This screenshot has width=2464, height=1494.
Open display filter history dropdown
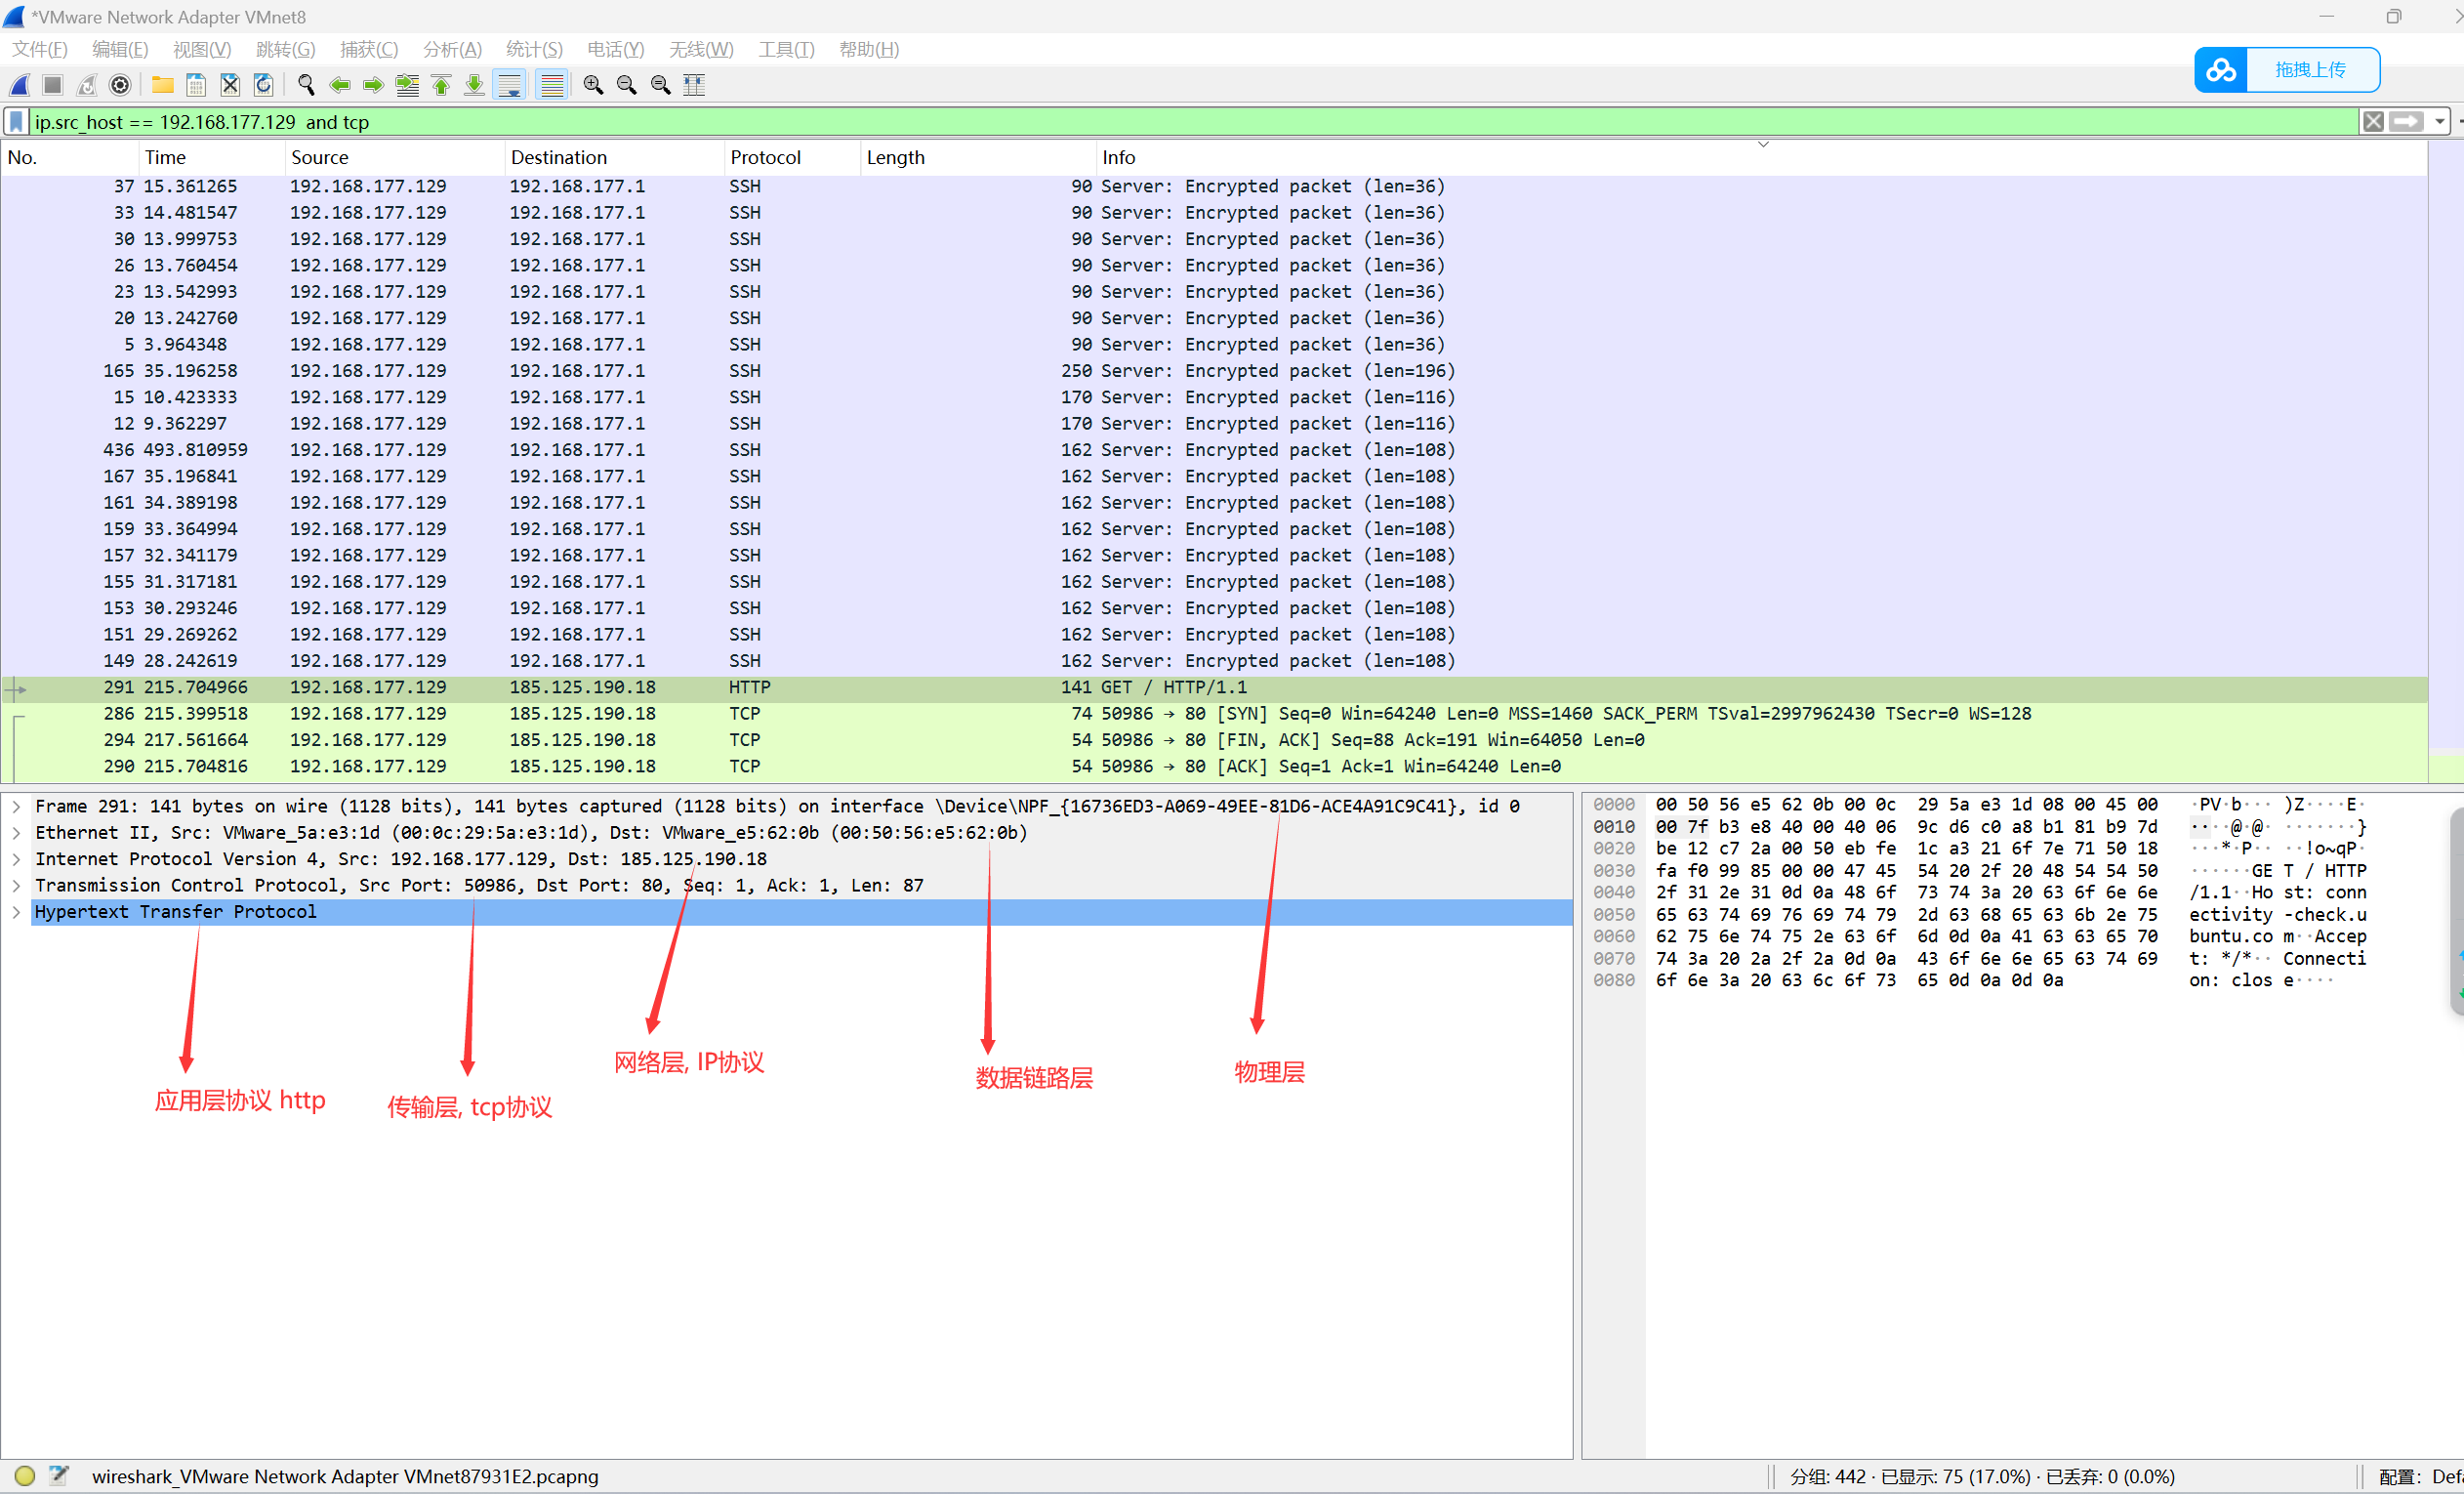(2440, 122)
